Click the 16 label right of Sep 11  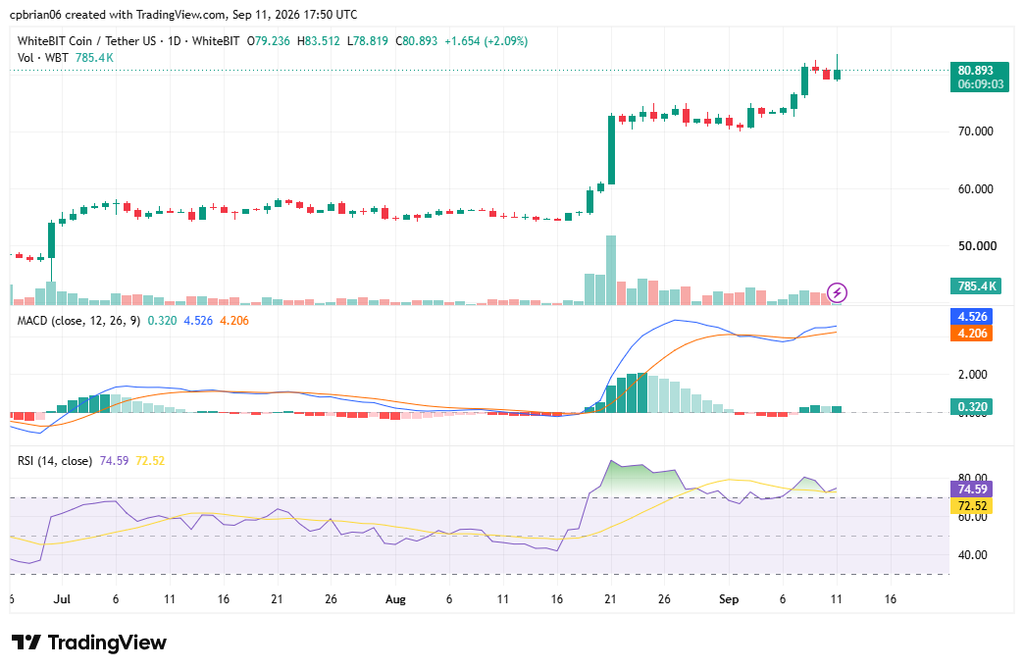pos(890,599)
